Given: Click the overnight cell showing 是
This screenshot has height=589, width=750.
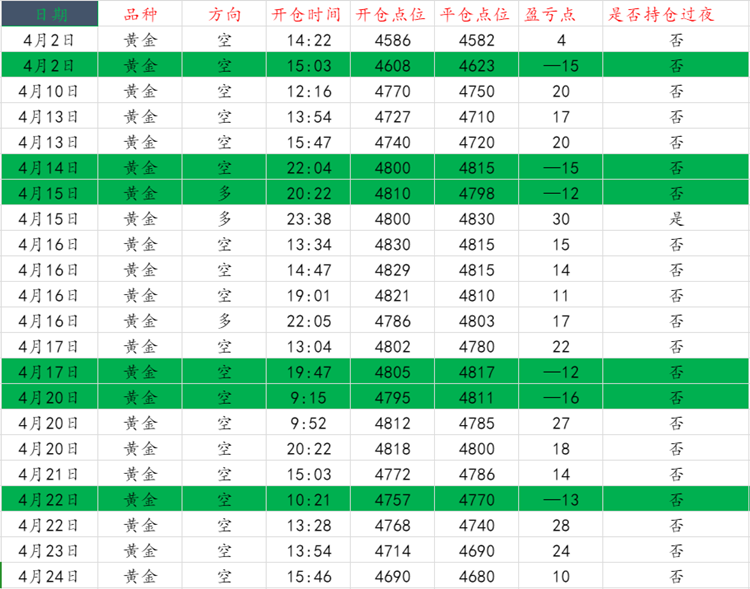Looking at the screenshot, I should pos(676,218).
